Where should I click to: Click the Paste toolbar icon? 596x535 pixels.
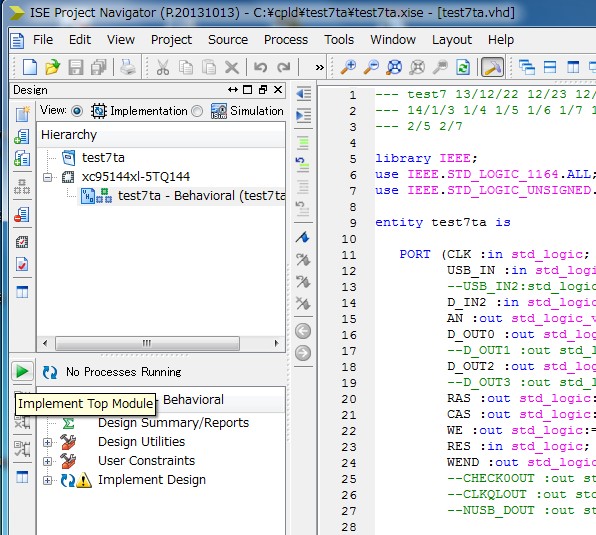(209, 68)
